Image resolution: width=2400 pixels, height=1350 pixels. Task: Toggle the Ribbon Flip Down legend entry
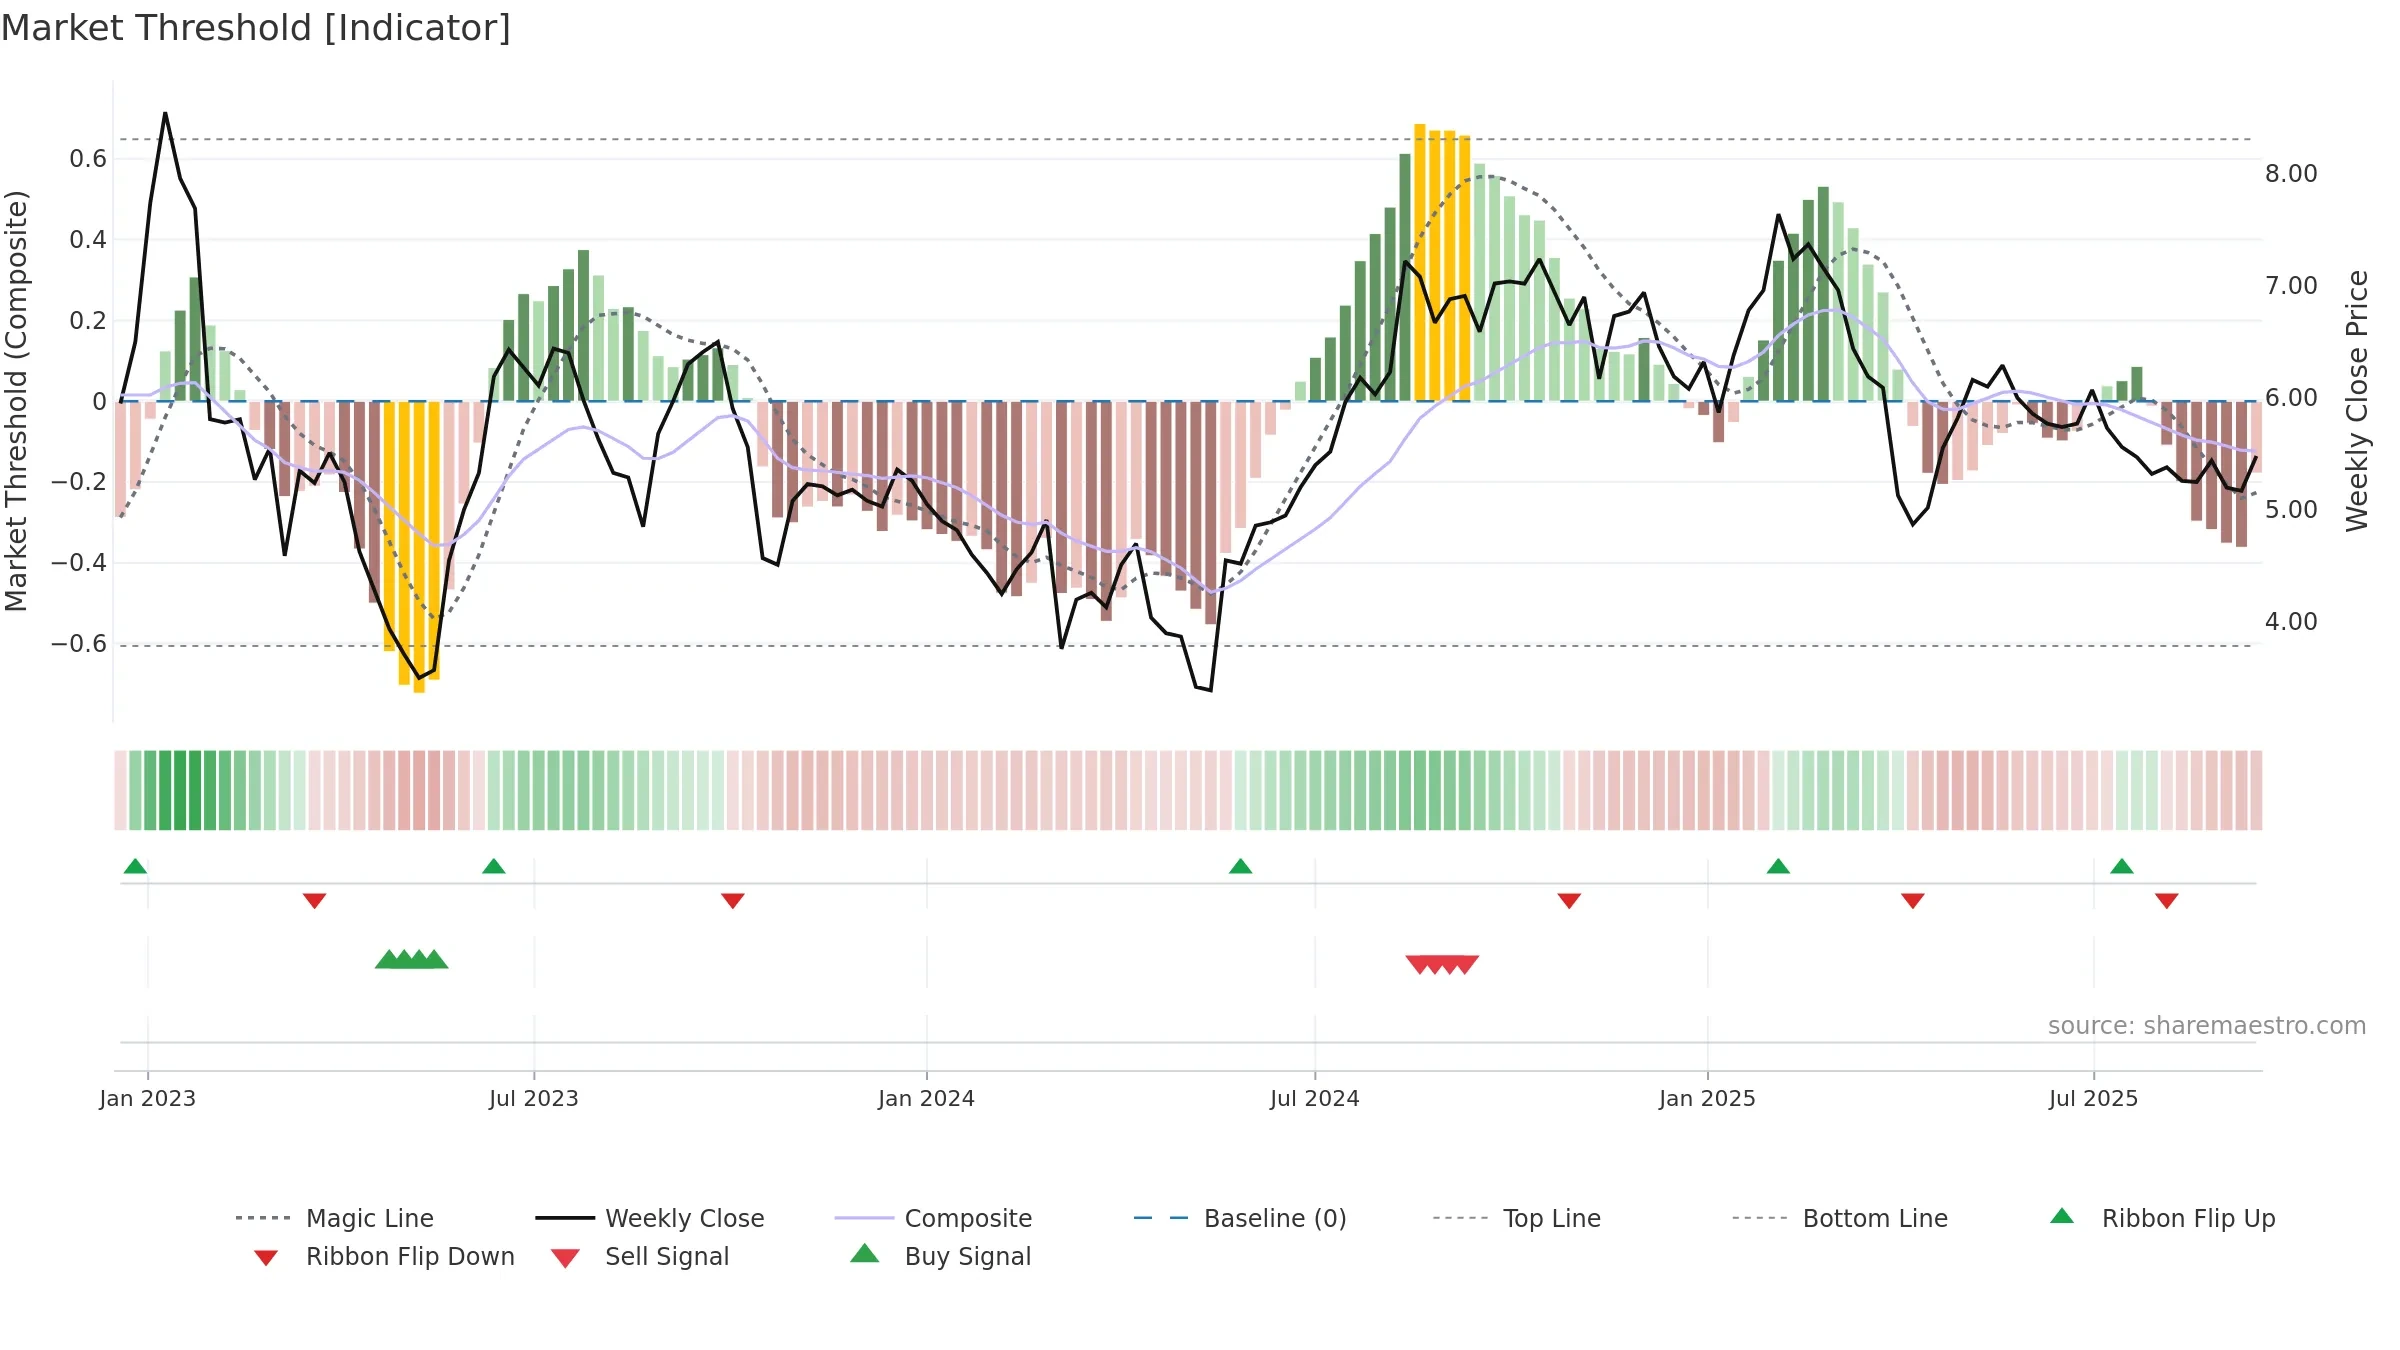pyautogui.click(x=384, y=1256)
